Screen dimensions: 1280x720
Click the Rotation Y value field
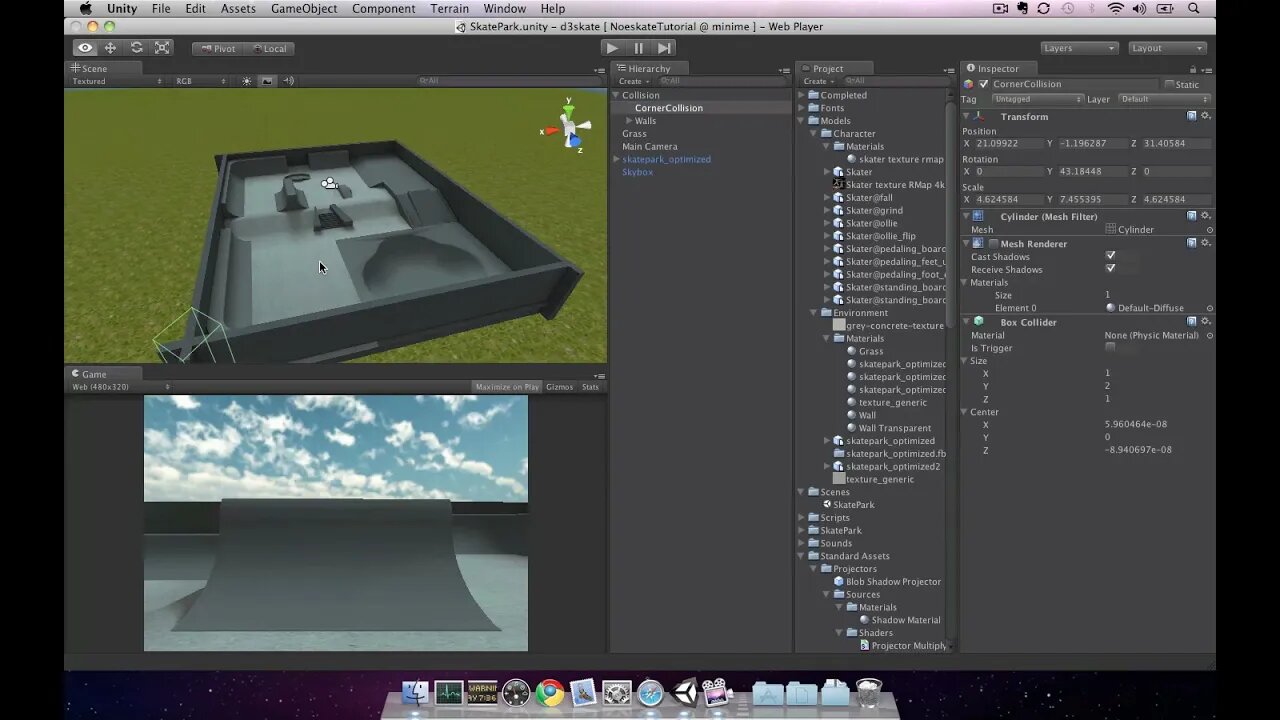point(1092,172)
